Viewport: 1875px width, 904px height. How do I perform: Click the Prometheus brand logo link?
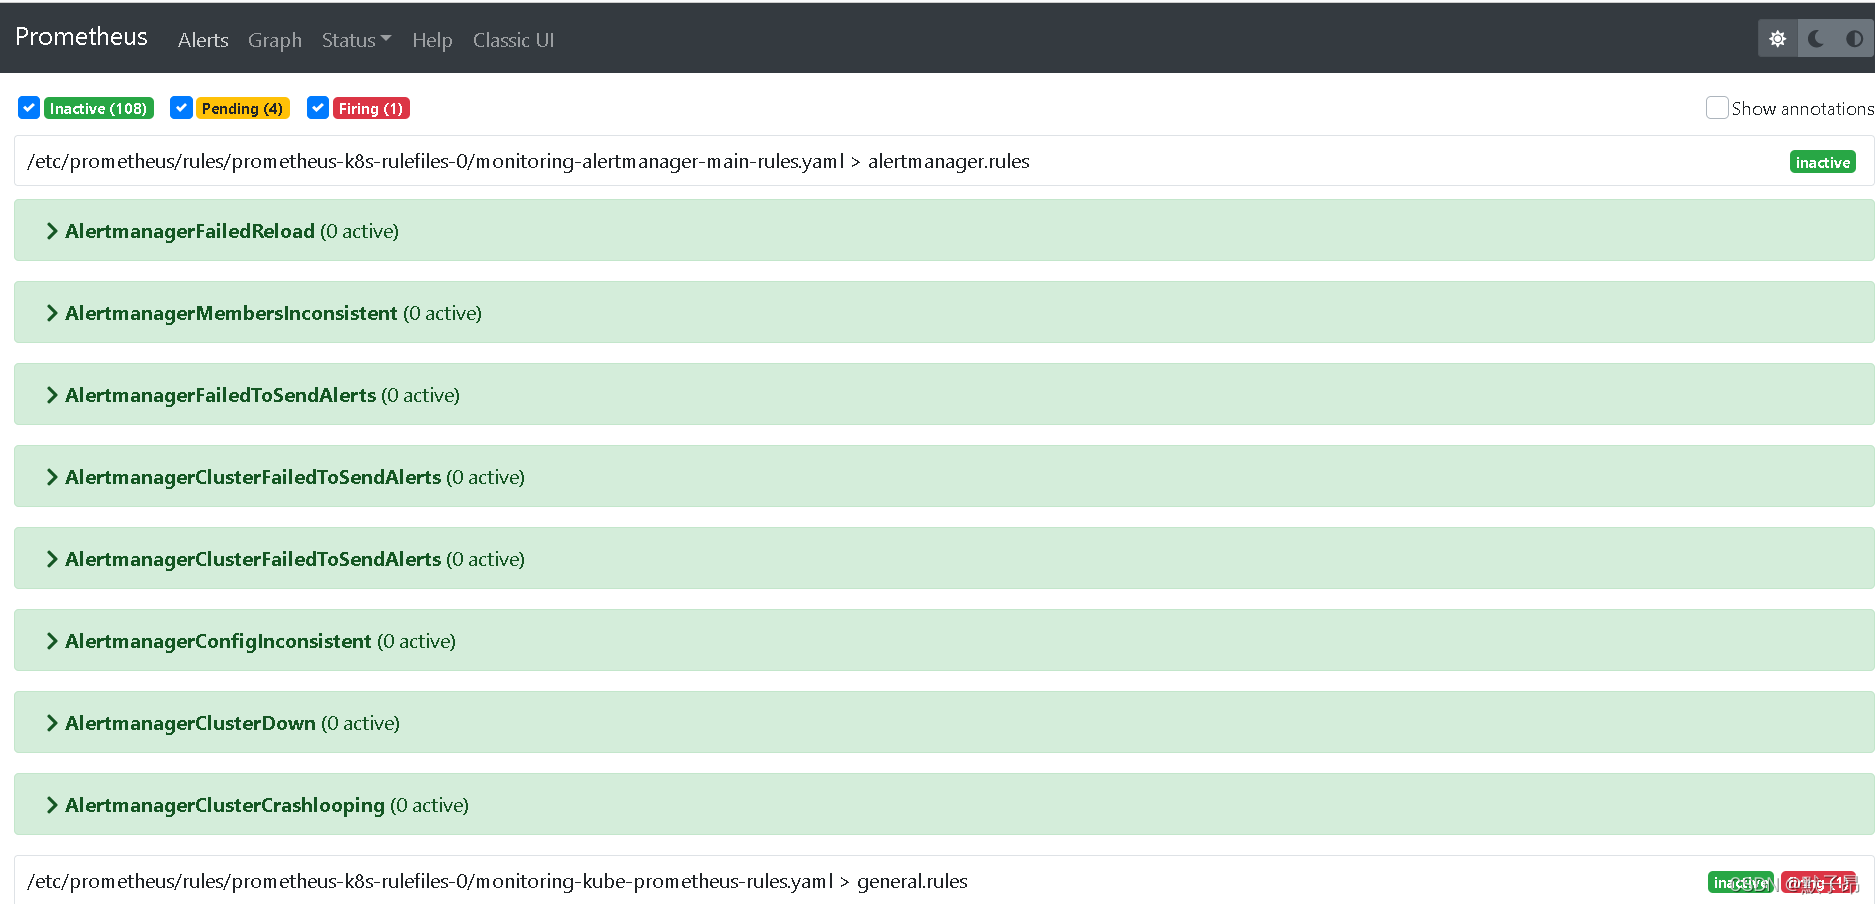[81, 37]
